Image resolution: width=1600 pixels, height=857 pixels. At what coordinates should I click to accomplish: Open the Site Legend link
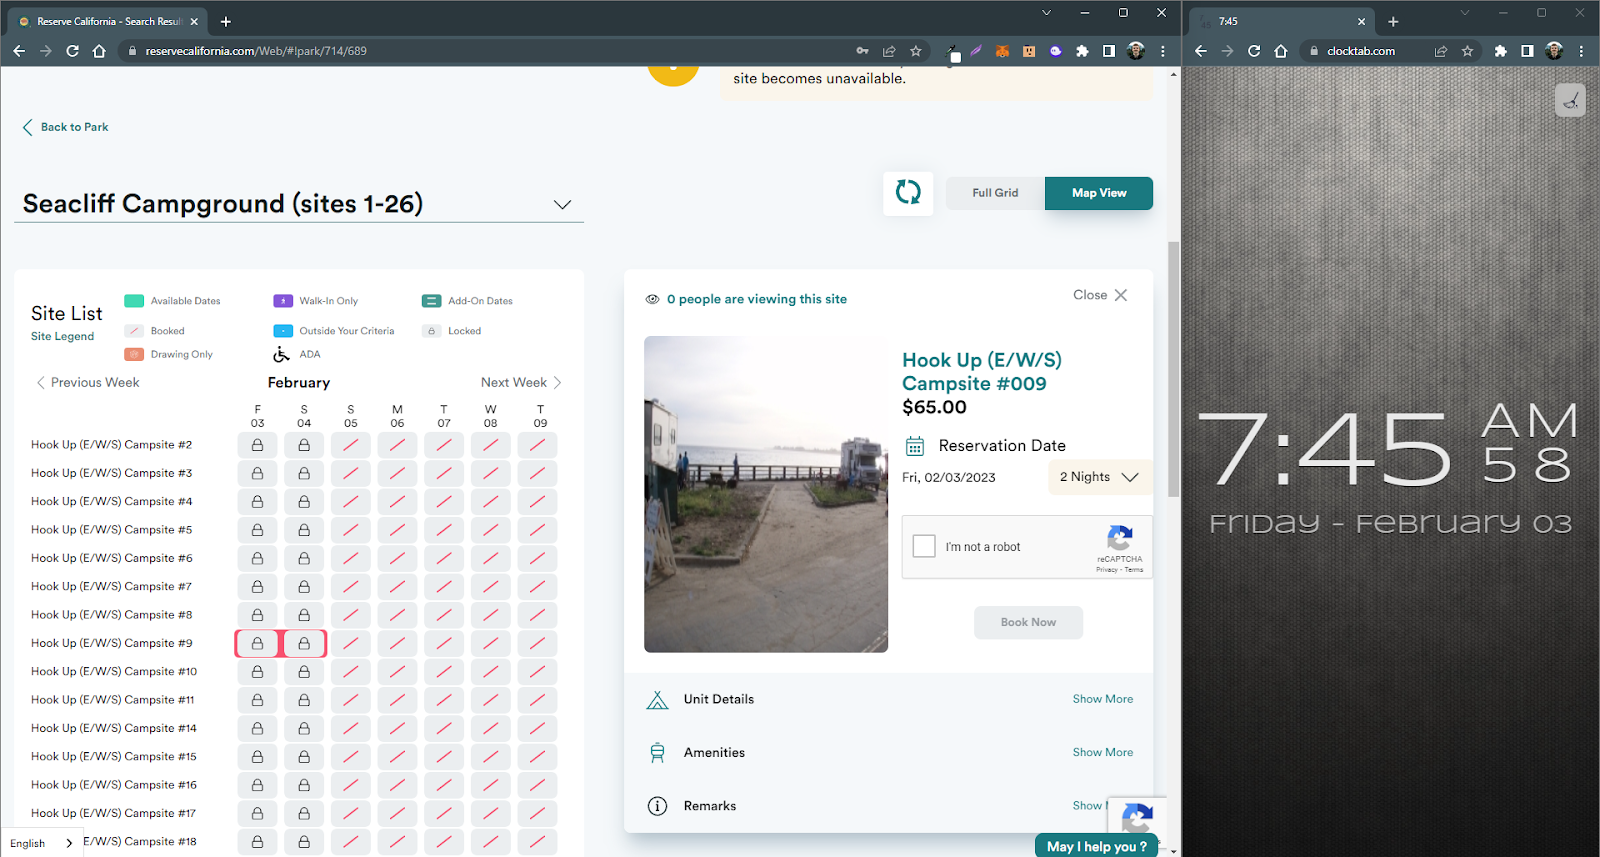click(62, 336)
